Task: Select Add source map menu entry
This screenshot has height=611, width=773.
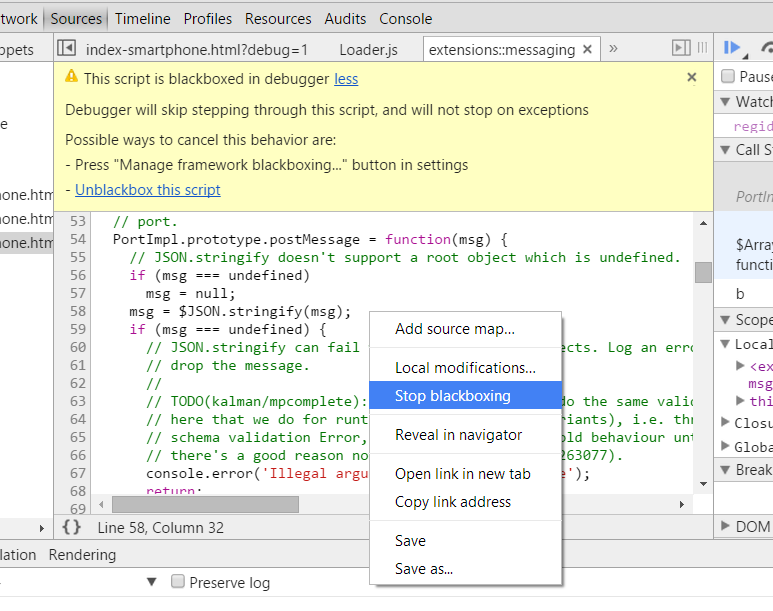Action: tap(454, 329)
